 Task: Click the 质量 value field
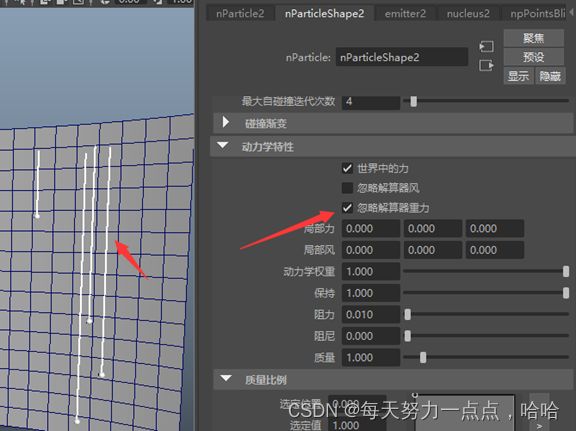371,358
